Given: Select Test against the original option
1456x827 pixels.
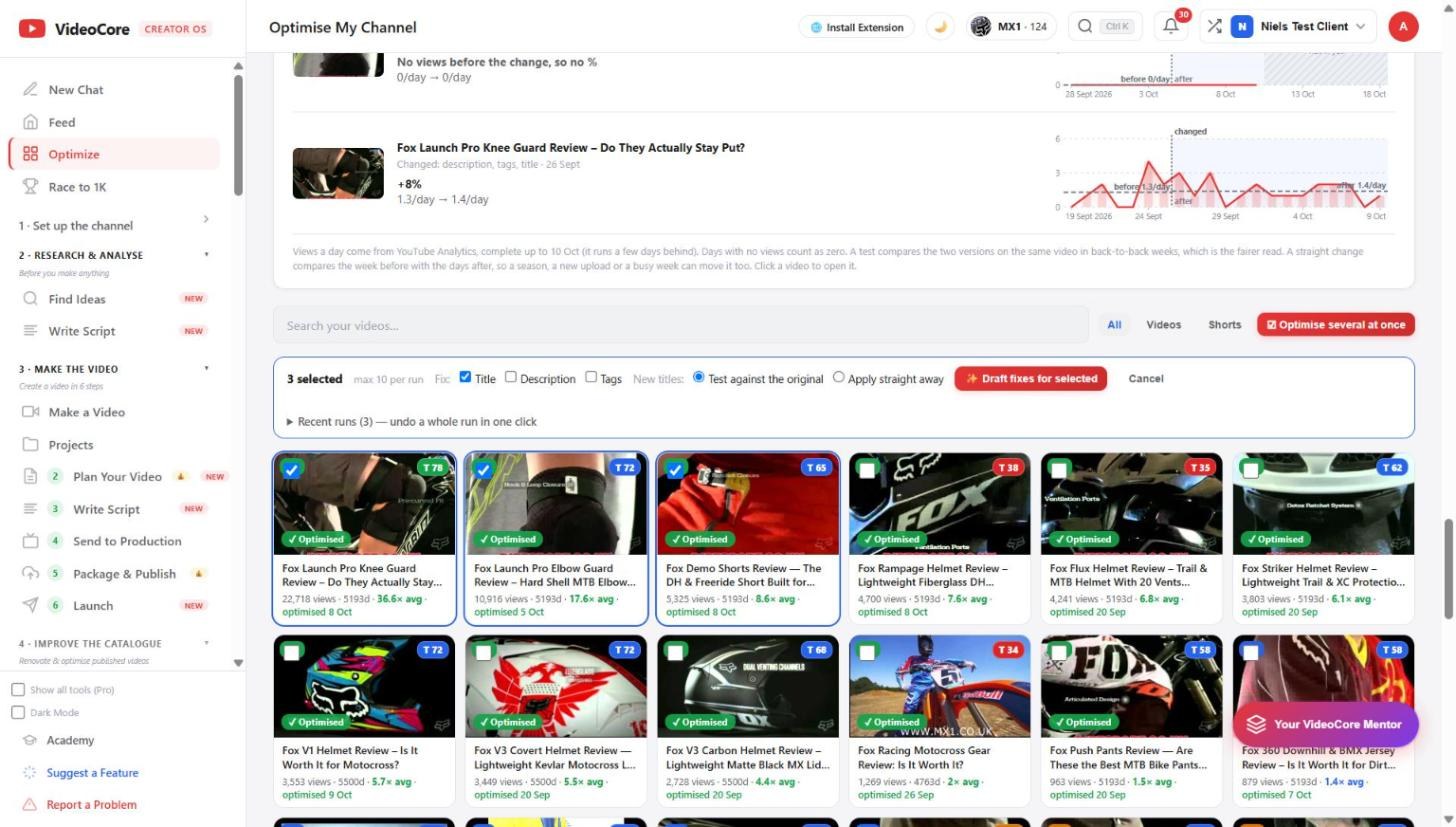Looking at the screenshot, I should coord(699,377).
